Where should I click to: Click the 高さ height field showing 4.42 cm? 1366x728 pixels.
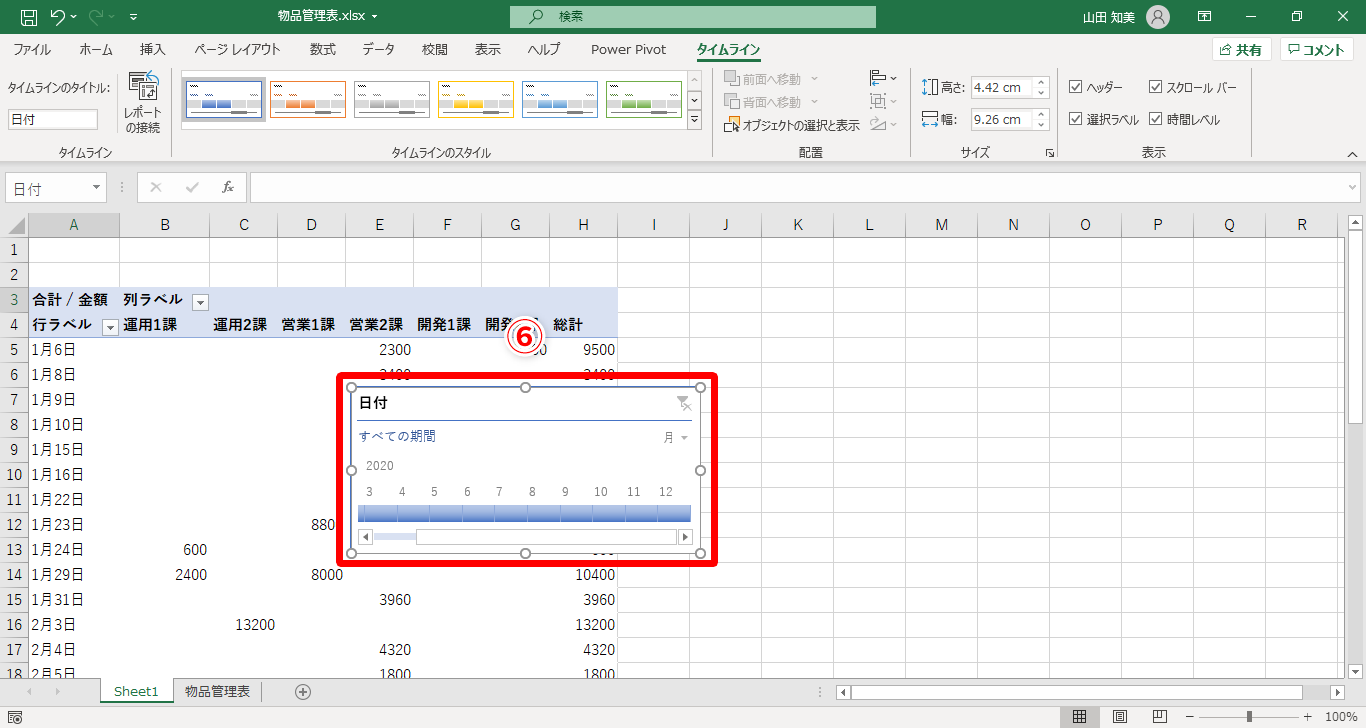[1001, 87]
